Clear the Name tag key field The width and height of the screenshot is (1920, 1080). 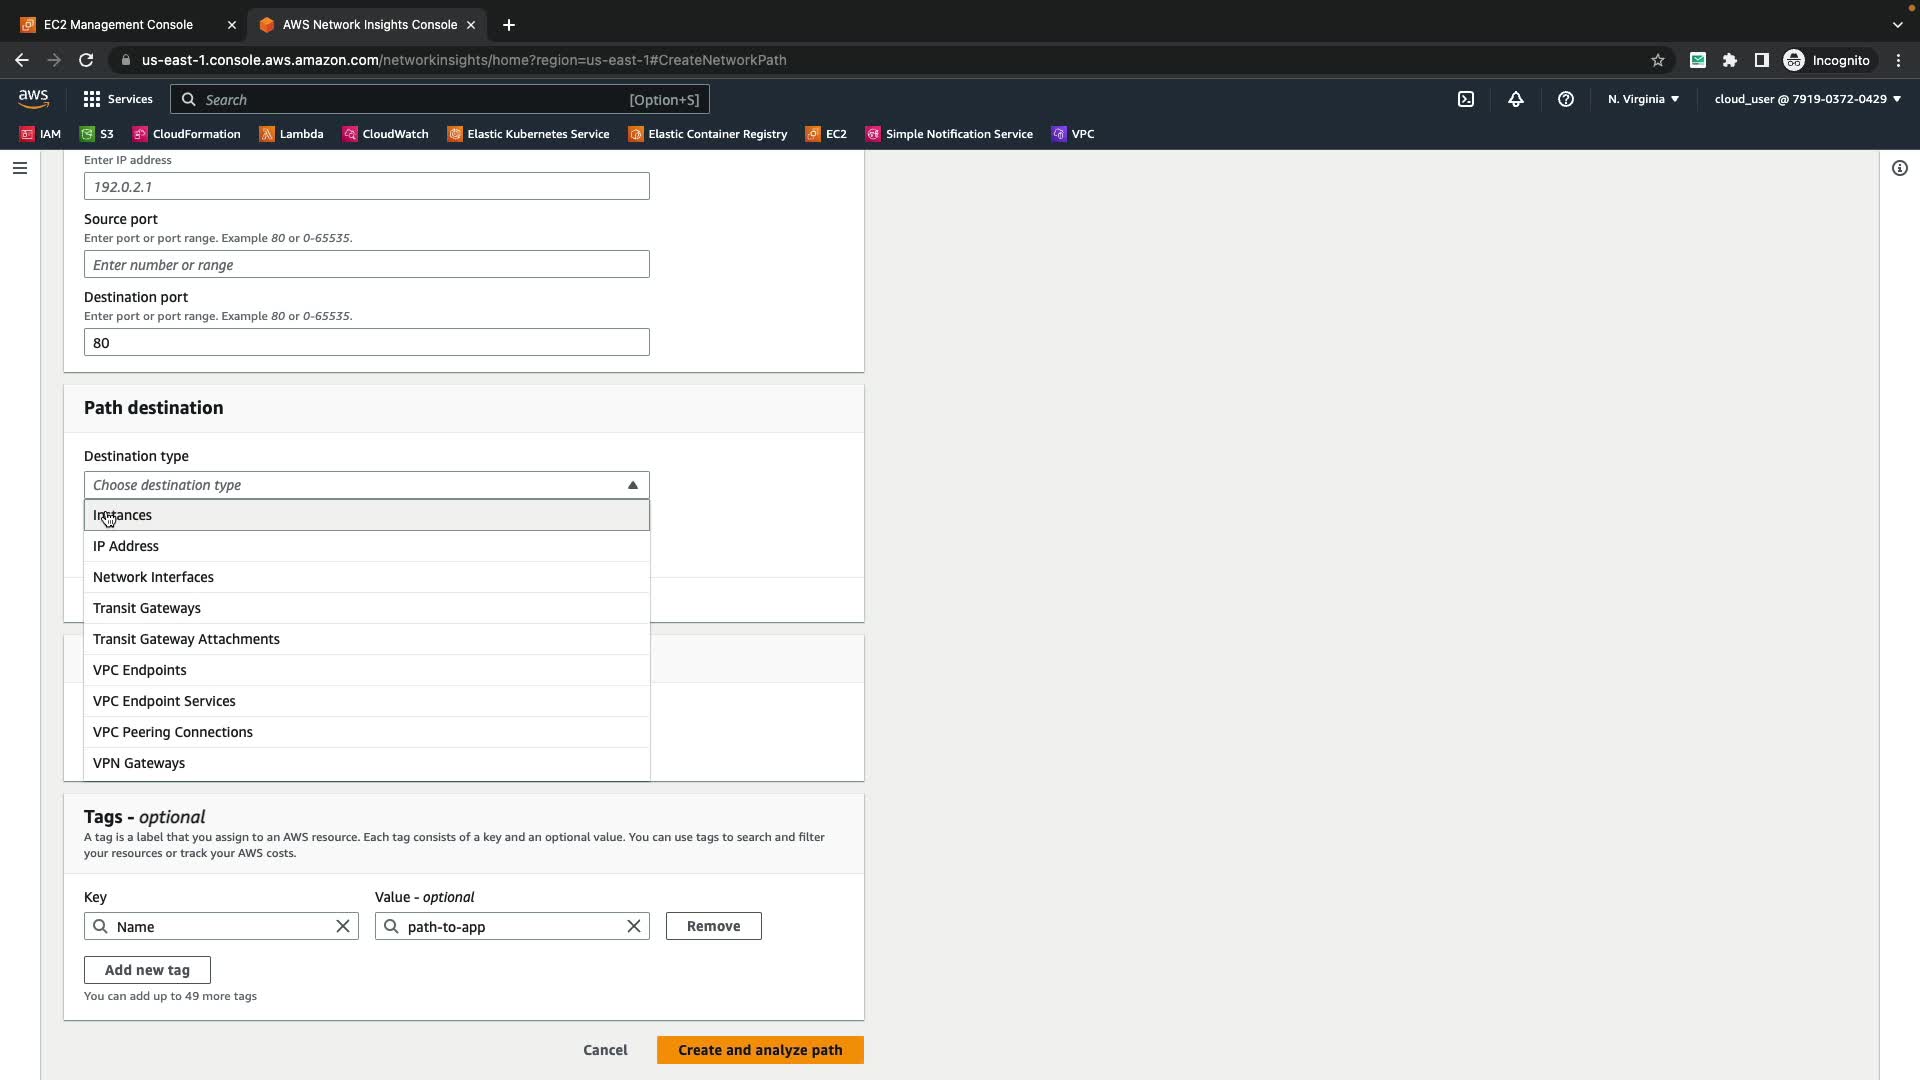342,926
